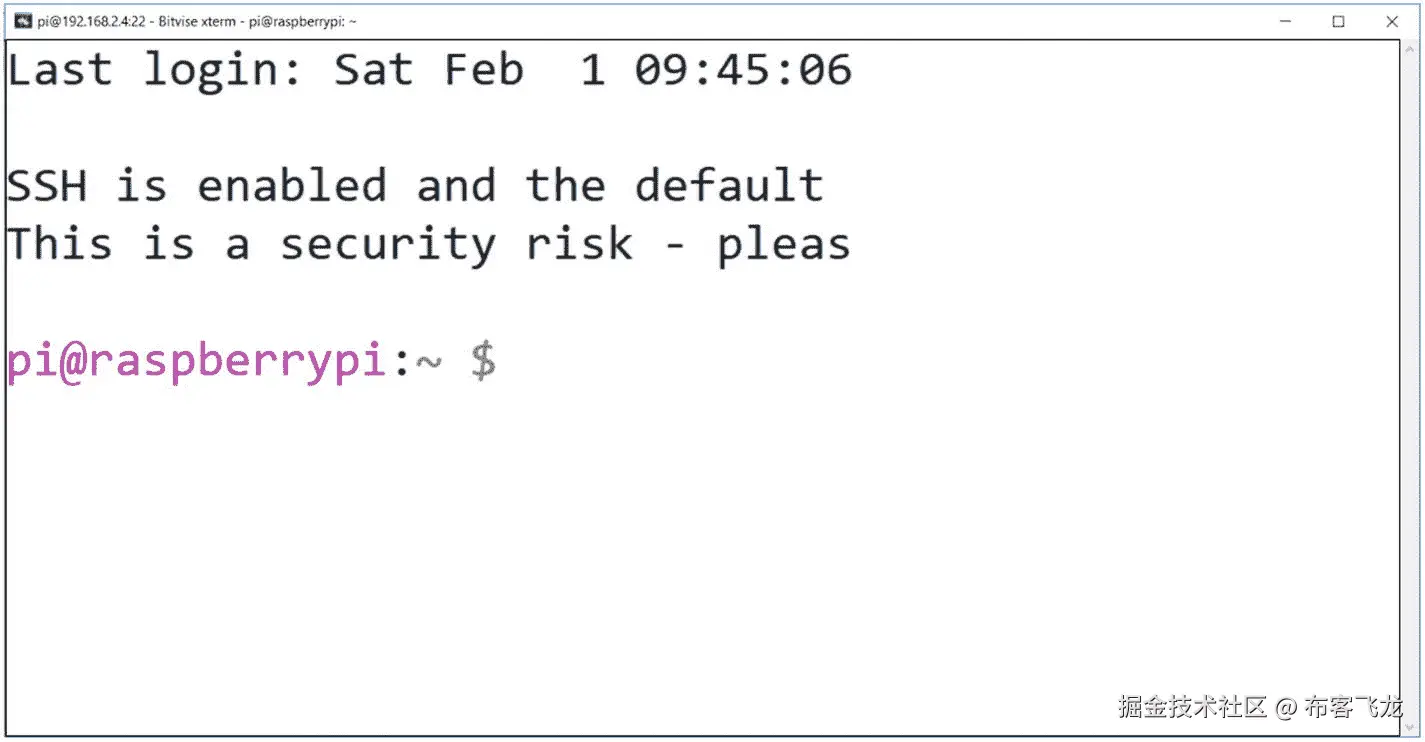
Task: Click the $ prompt symbol
Action: pos(484,362)
